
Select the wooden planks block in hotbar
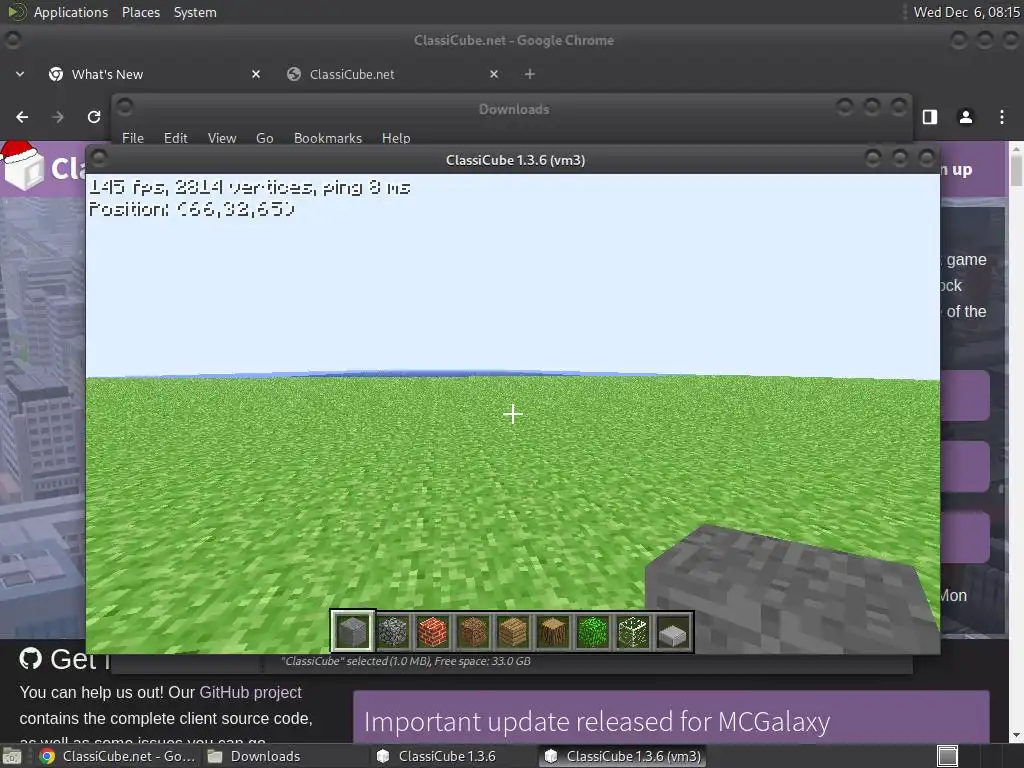513,632
